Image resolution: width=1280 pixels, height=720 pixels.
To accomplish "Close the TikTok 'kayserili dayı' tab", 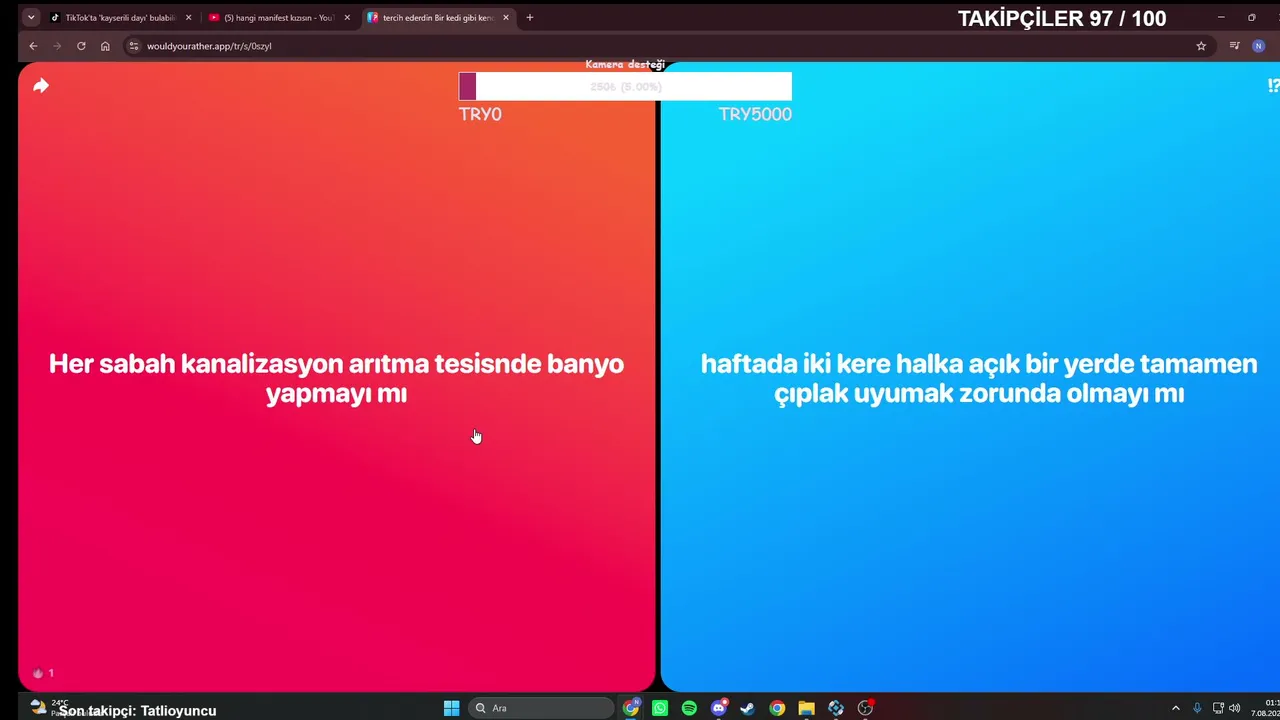I will [x=188, y=17].
